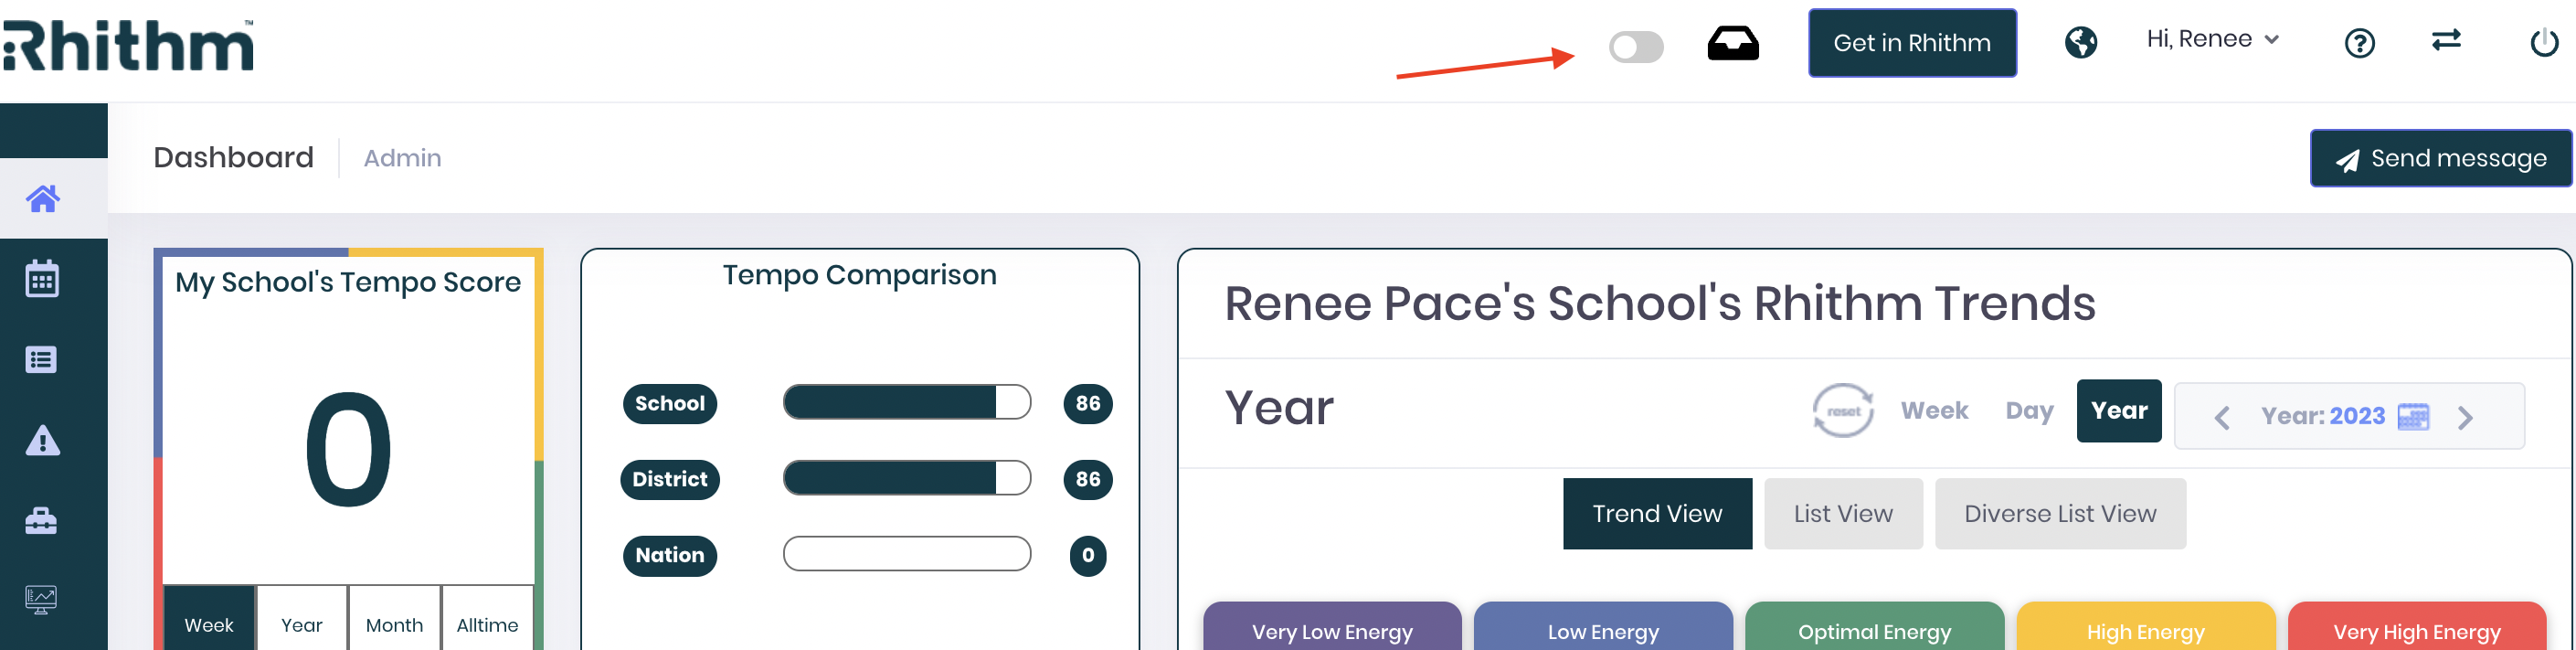Screen dimensions: 2576x650
Task: Click the warning triangle sidebar icon
Action: pos(42,440)
